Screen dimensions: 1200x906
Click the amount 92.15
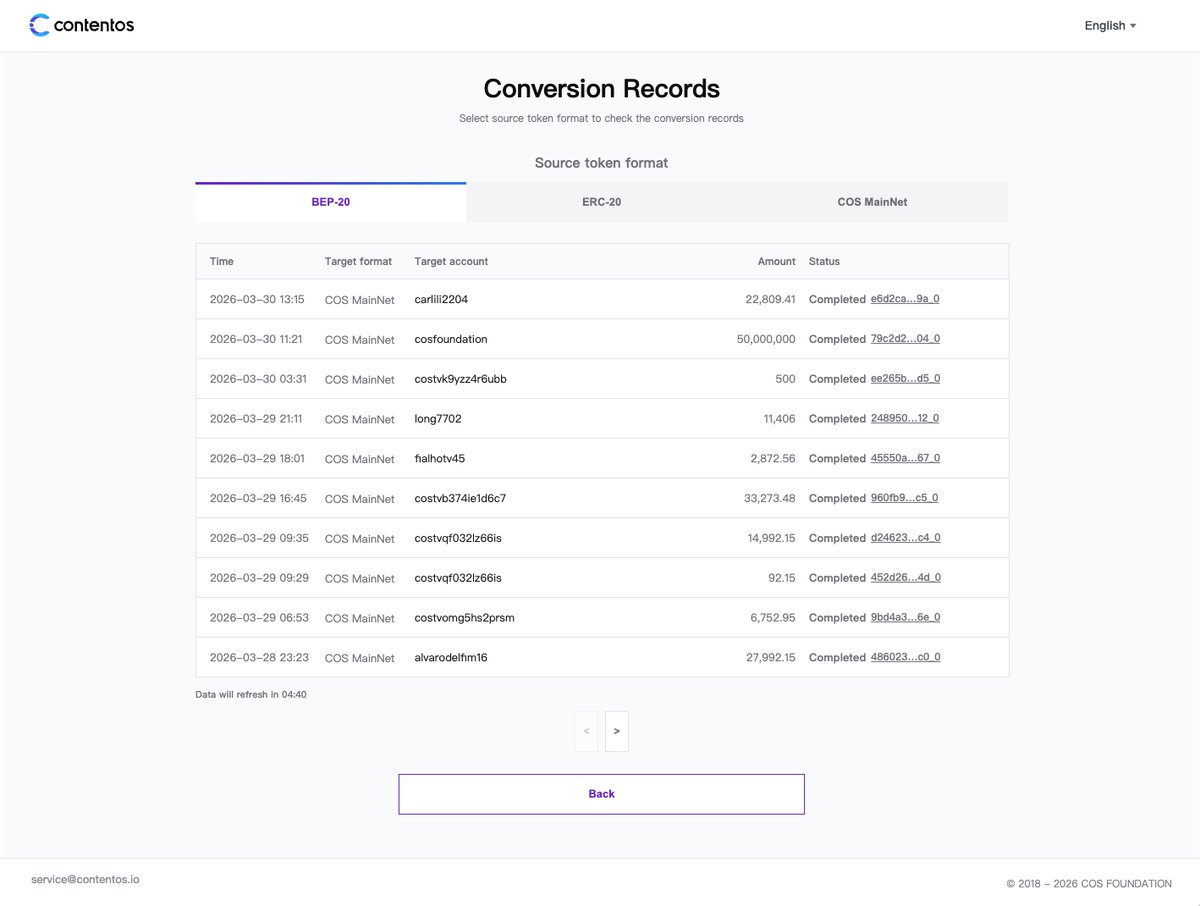pyautogui.click(x=782, y=578)
